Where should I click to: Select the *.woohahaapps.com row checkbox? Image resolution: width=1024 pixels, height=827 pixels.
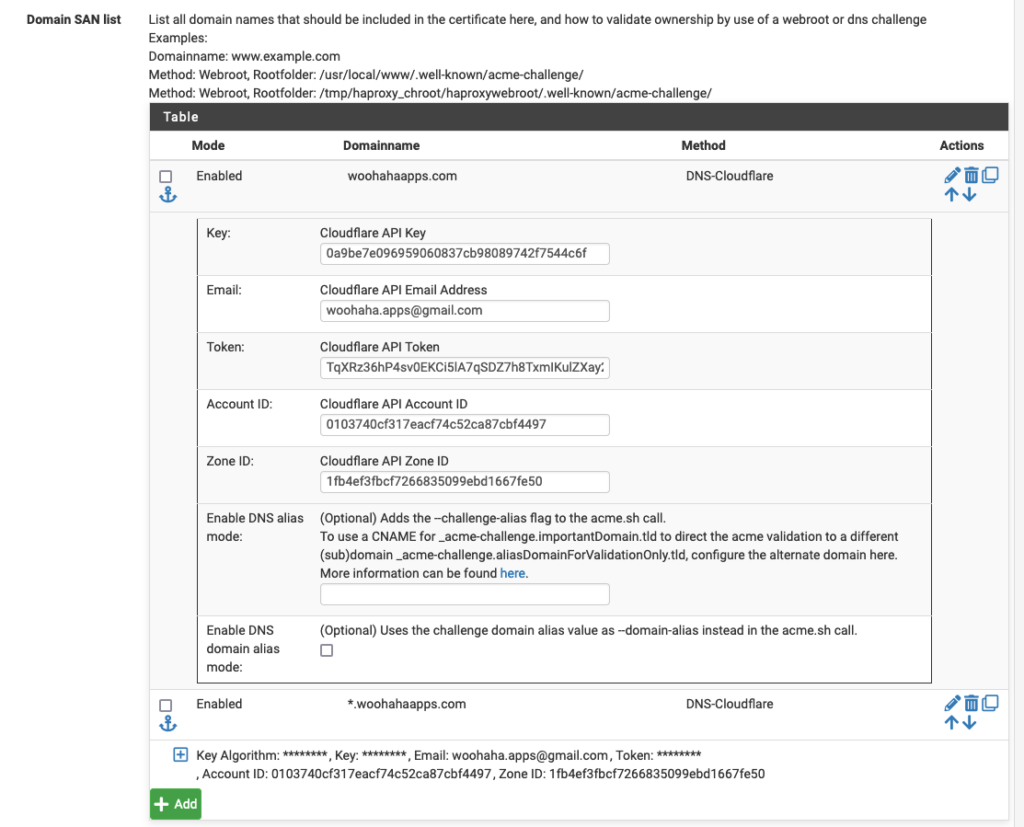[166, 705]
